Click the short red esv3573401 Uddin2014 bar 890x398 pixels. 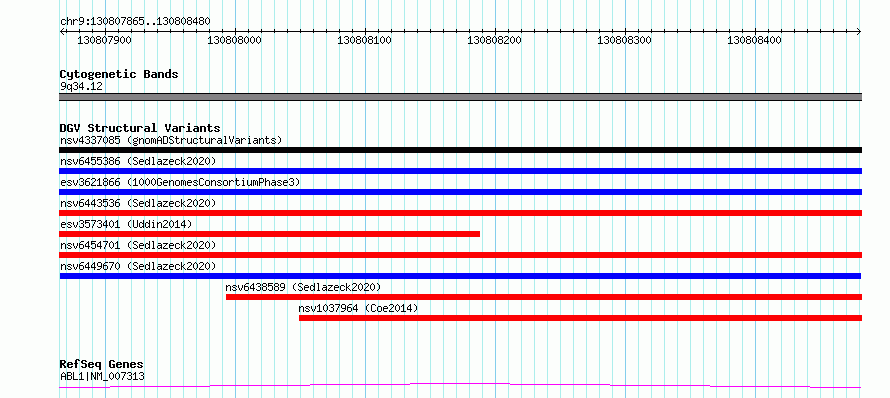click(270, 234)
